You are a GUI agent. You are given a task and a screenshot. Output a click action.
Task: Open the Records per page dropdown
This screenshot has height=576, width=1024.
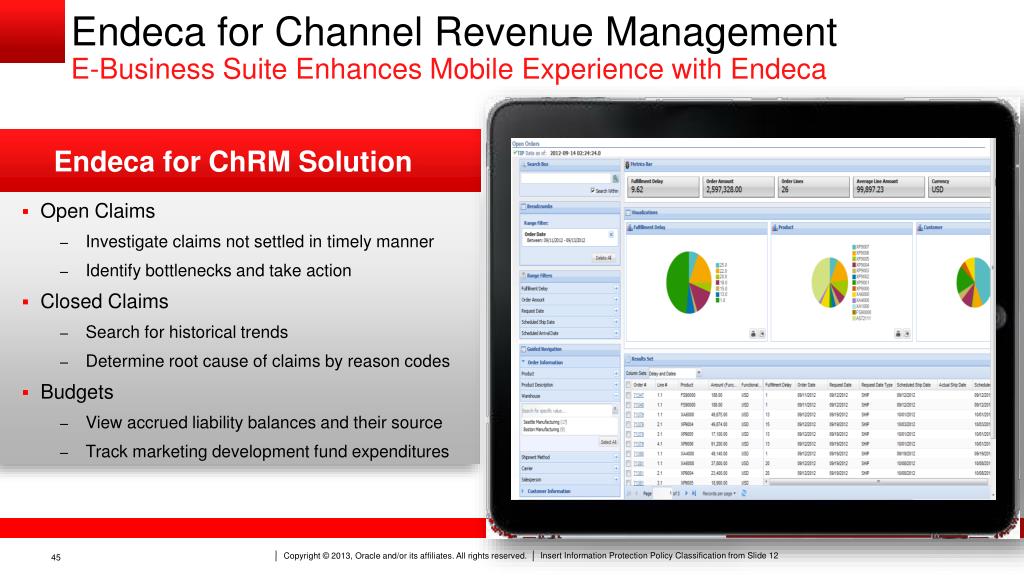tap(719, 493)
